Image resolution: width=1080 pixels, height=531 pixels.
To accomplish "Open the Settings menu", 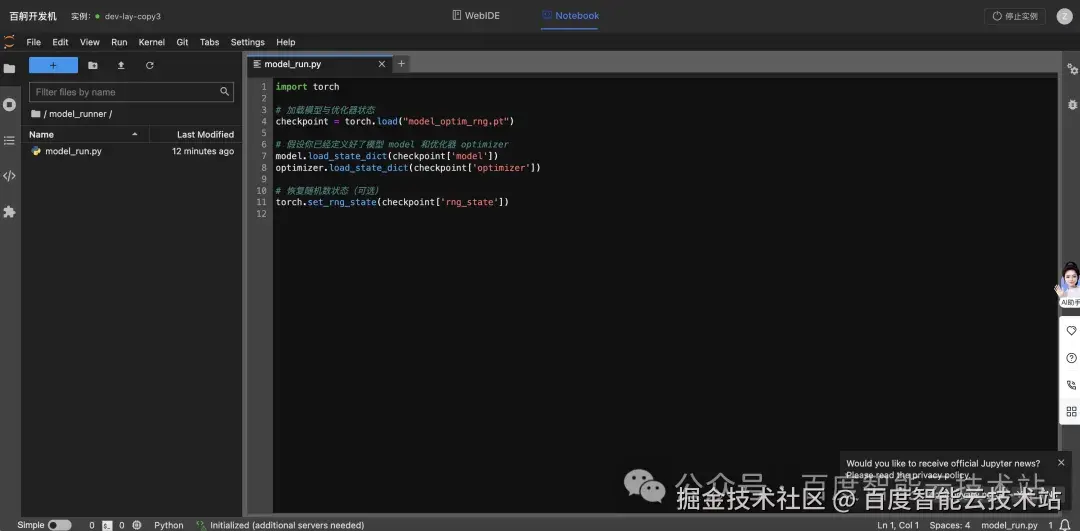I will tap(247, 42).
